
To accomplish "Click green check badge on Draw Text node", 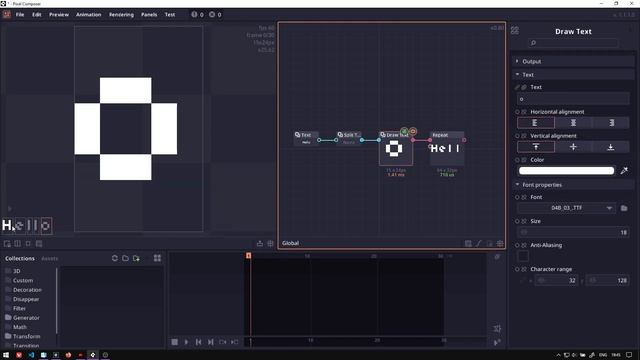I will pos(404,131).
